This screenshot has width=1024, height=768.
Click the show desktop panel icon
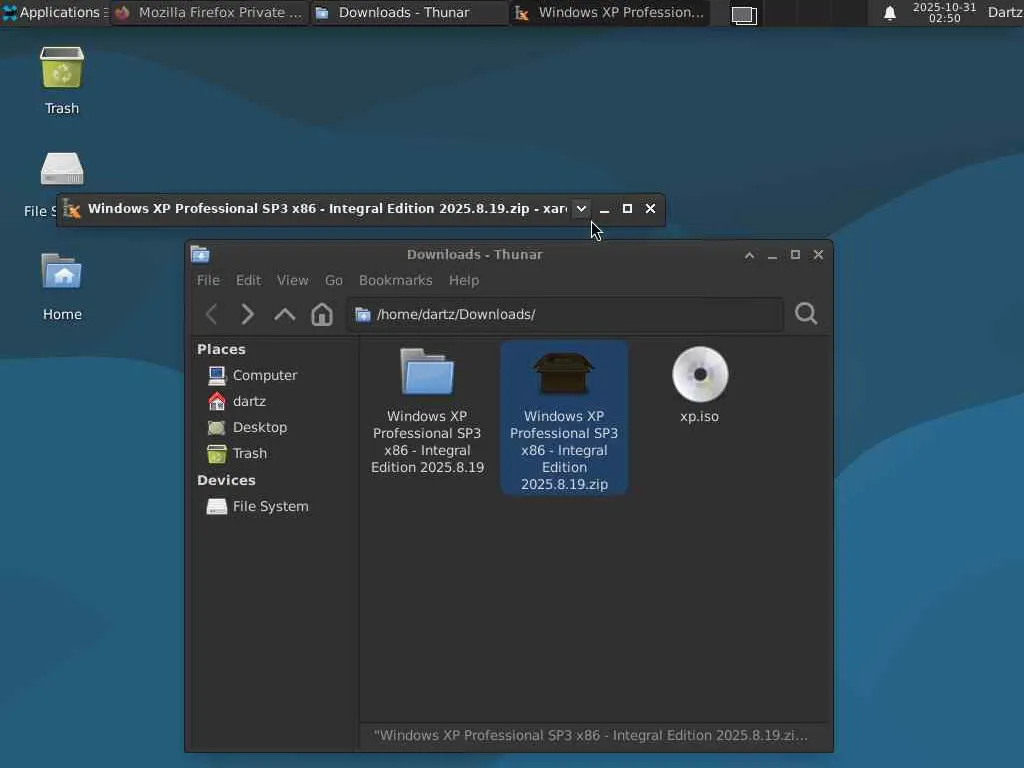pos(744,14)
